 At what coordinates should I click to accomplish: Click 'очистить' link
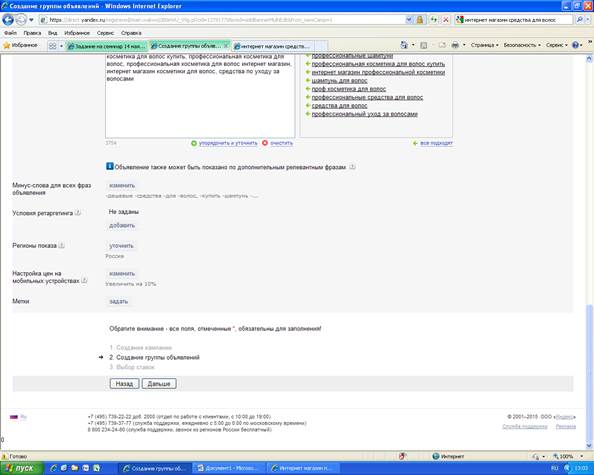coord(281,143)
